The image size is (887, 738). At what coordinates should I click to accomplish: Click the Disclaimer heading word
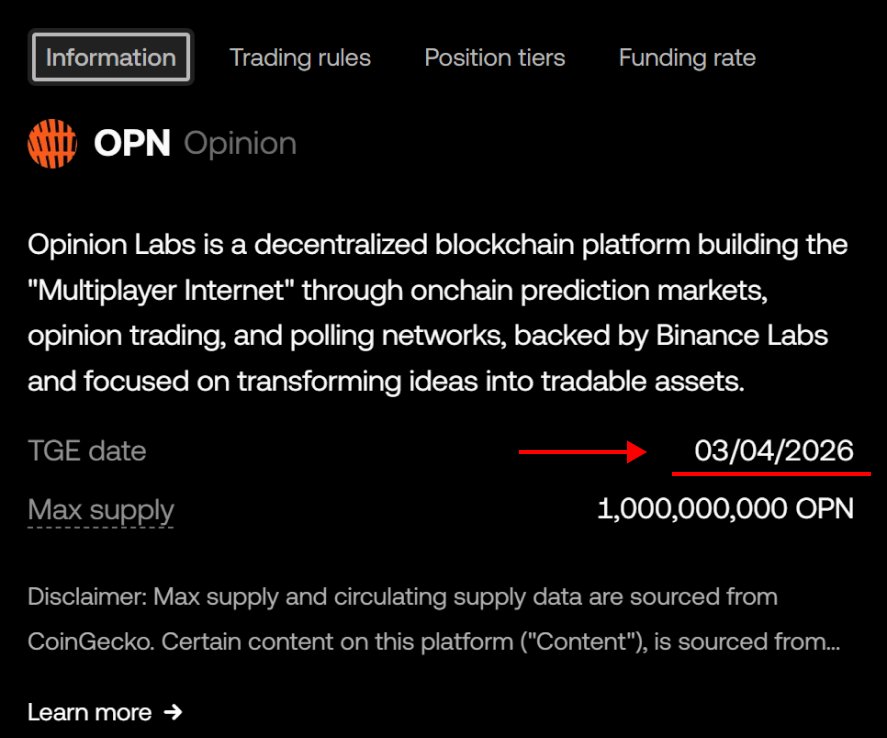88,597
